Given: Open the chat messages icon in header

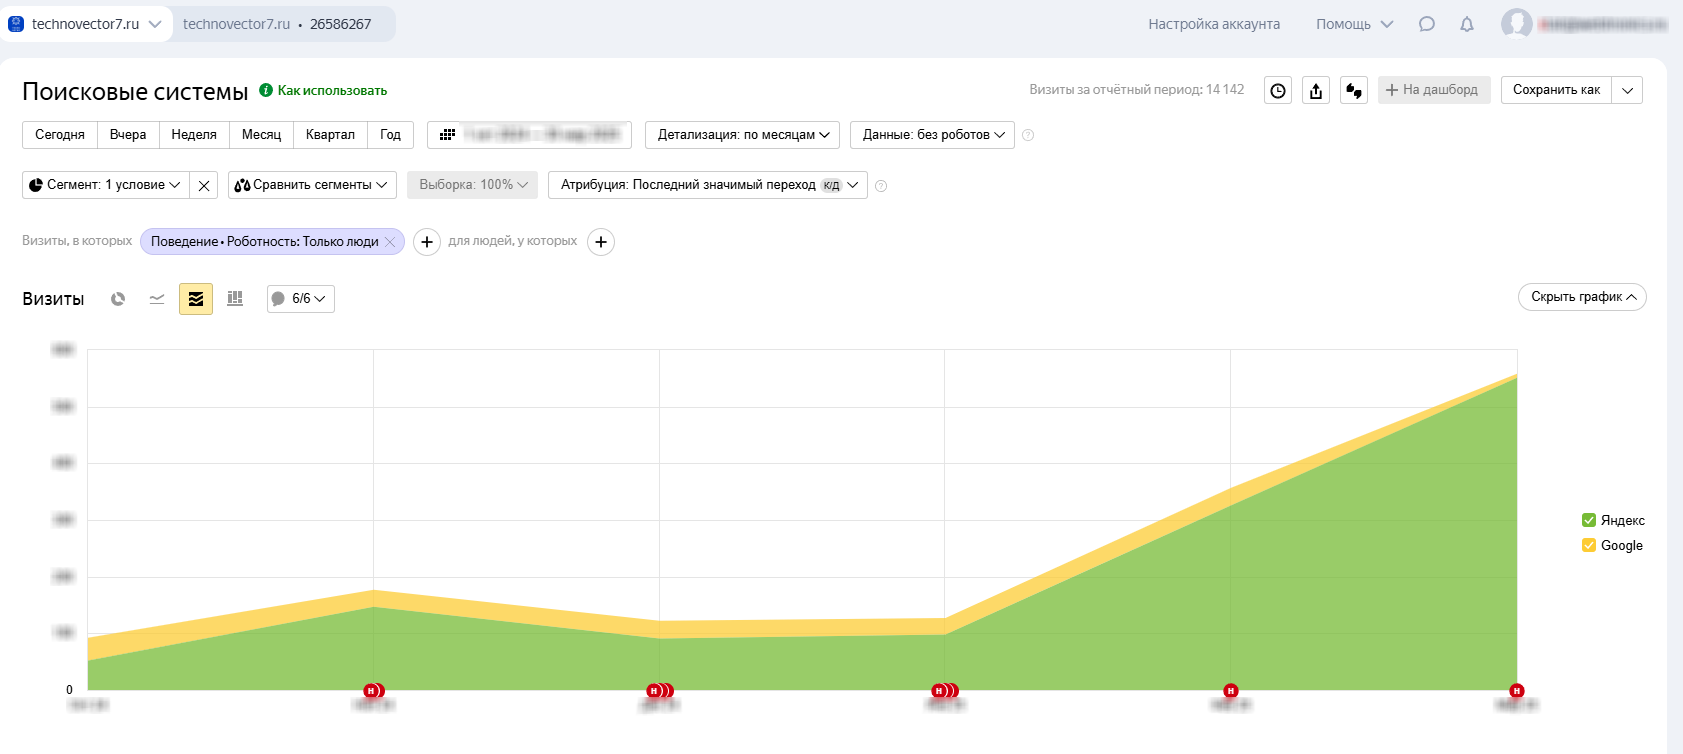Looking at the screenshot, I should pos(1427,24).
